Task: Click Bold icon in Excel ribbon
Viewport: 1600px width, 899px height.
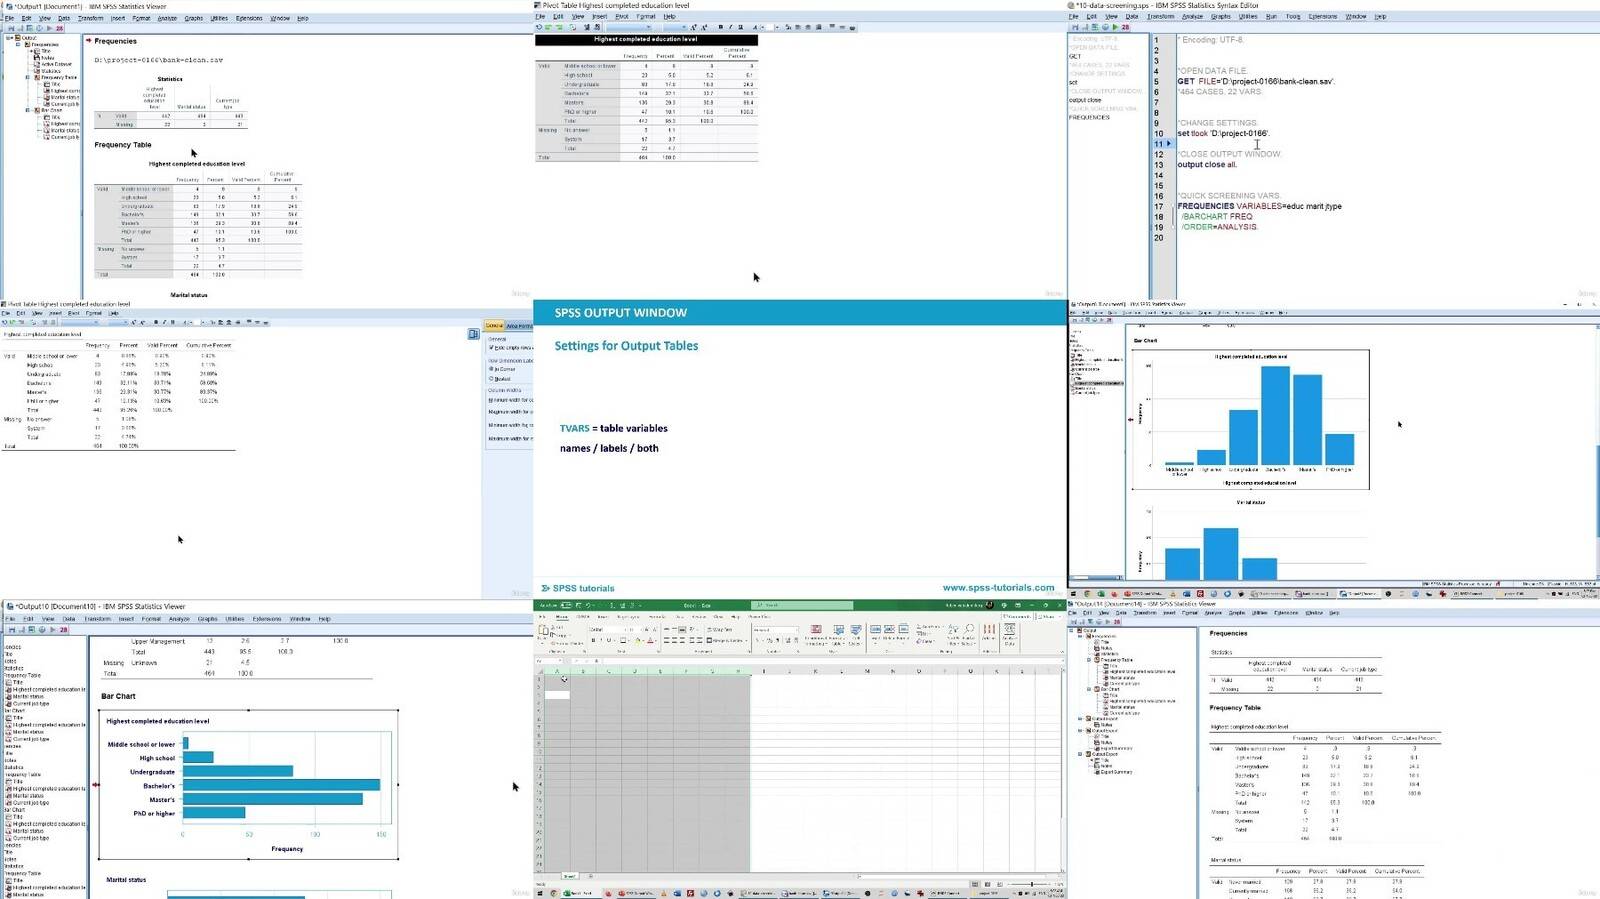Action: [593, 640]
